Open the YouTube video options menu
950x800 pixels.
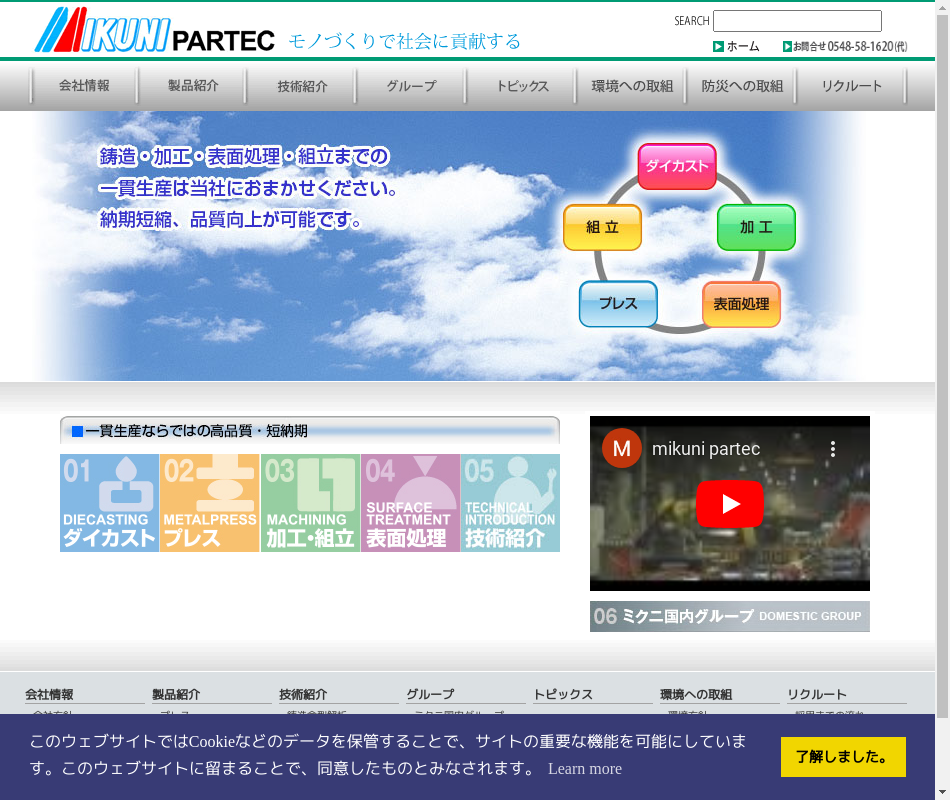click(x=833, y=449)
